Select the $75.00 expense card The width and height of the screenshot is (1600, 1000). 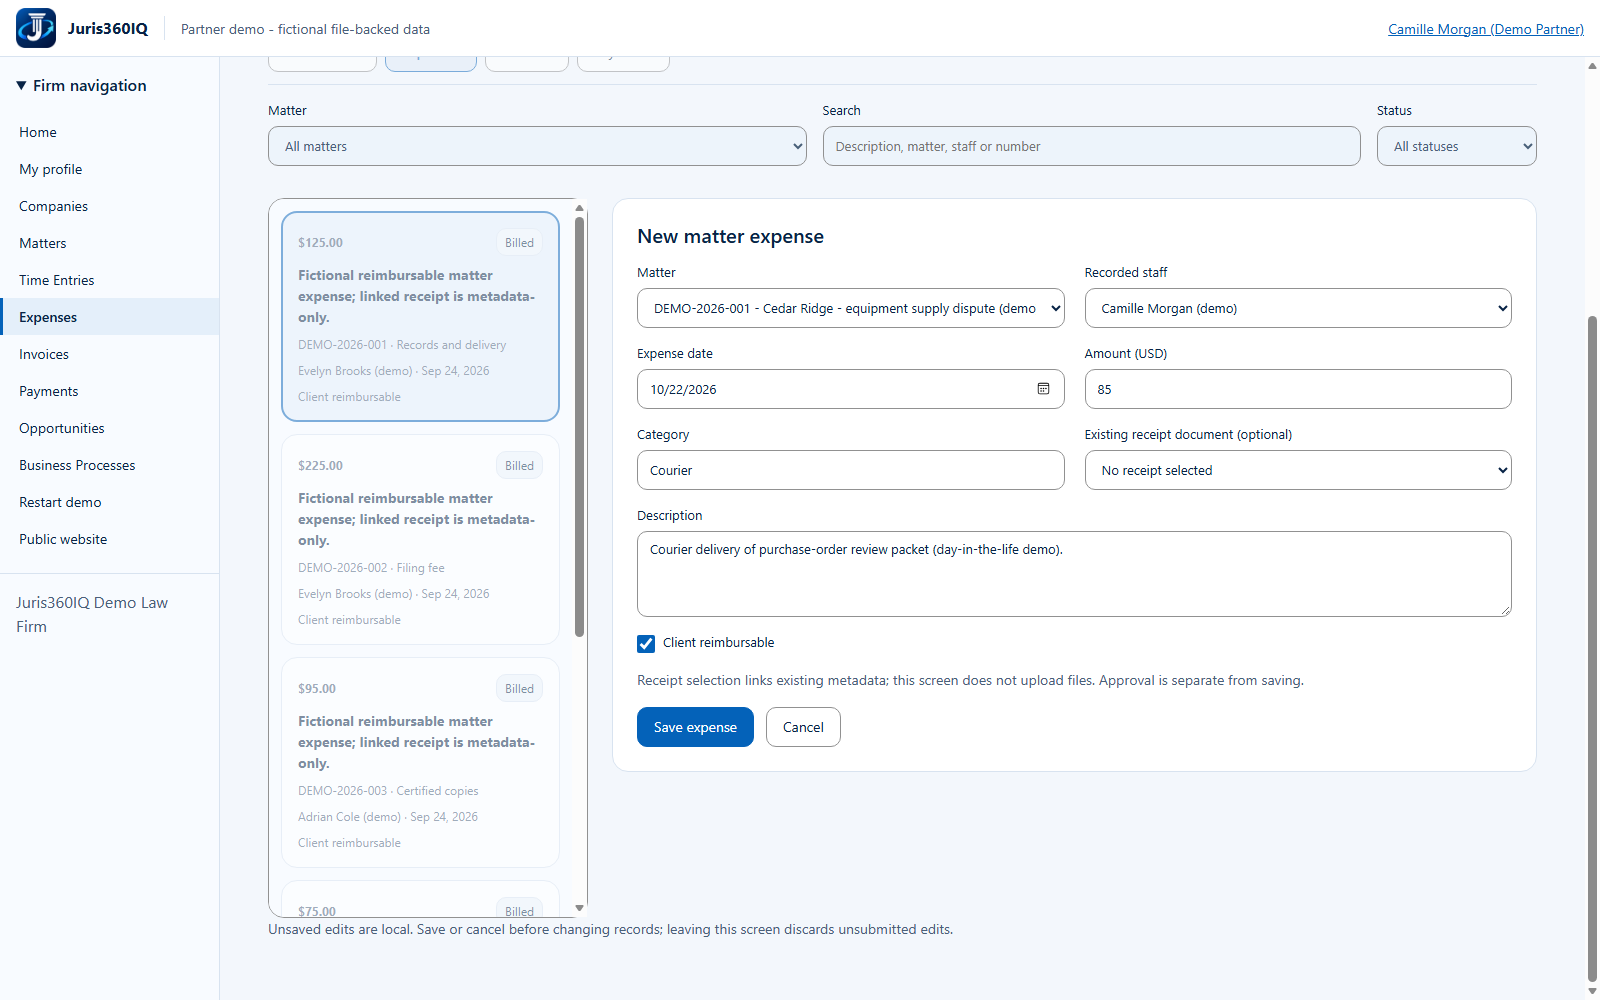click(420, 899)
